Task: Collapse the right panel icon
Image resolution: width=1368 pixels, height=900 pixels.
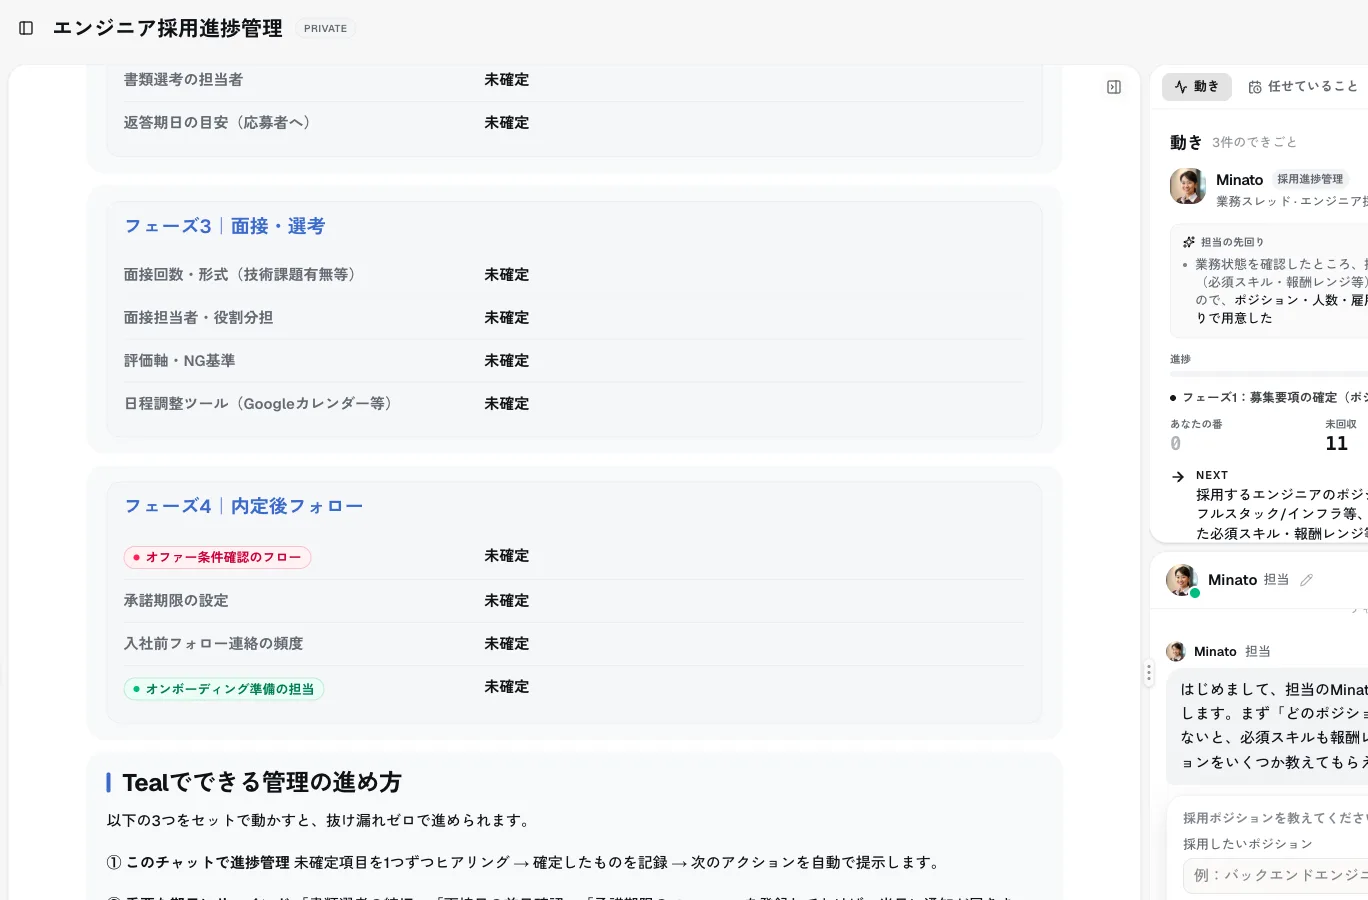Action: tap(1114, 87)
